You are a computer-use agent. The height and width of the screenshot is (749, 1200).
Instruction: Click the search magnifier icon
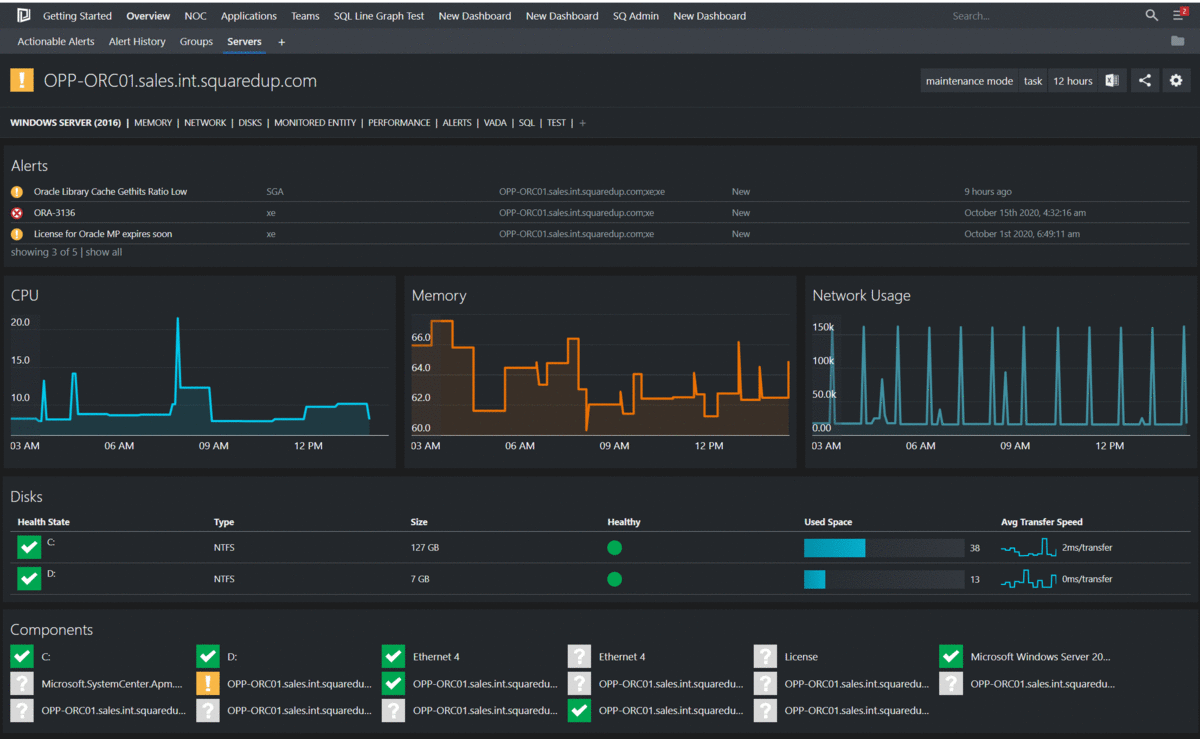1152,16
